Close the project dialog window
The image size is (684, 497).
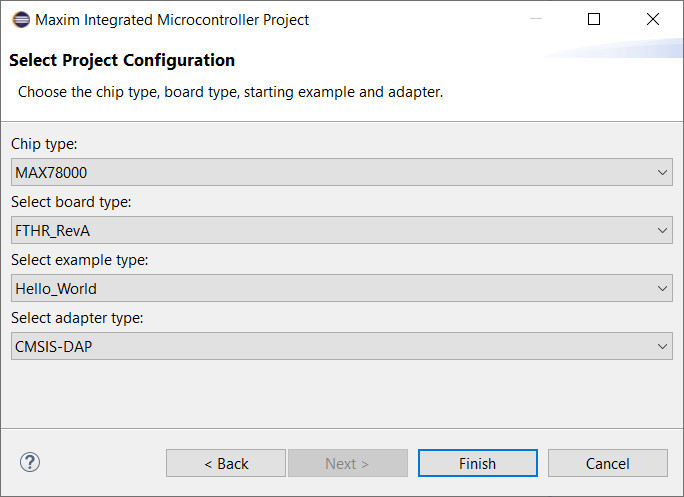pyautogui.click(x=653, y=19)
